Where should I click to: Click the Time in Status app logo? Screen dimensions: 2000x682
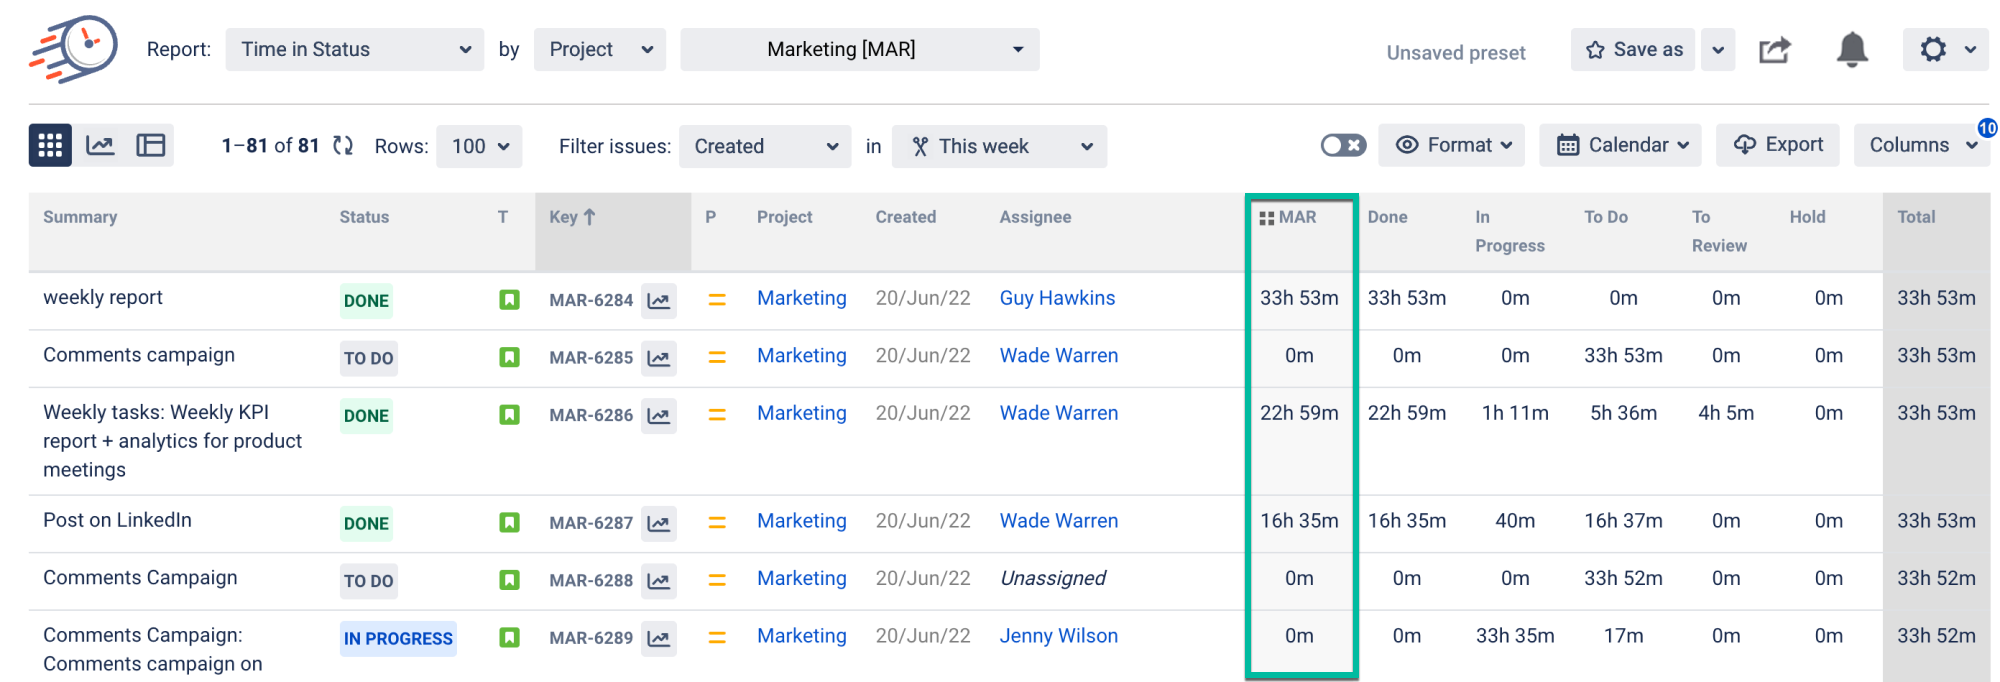click(73, 49)
